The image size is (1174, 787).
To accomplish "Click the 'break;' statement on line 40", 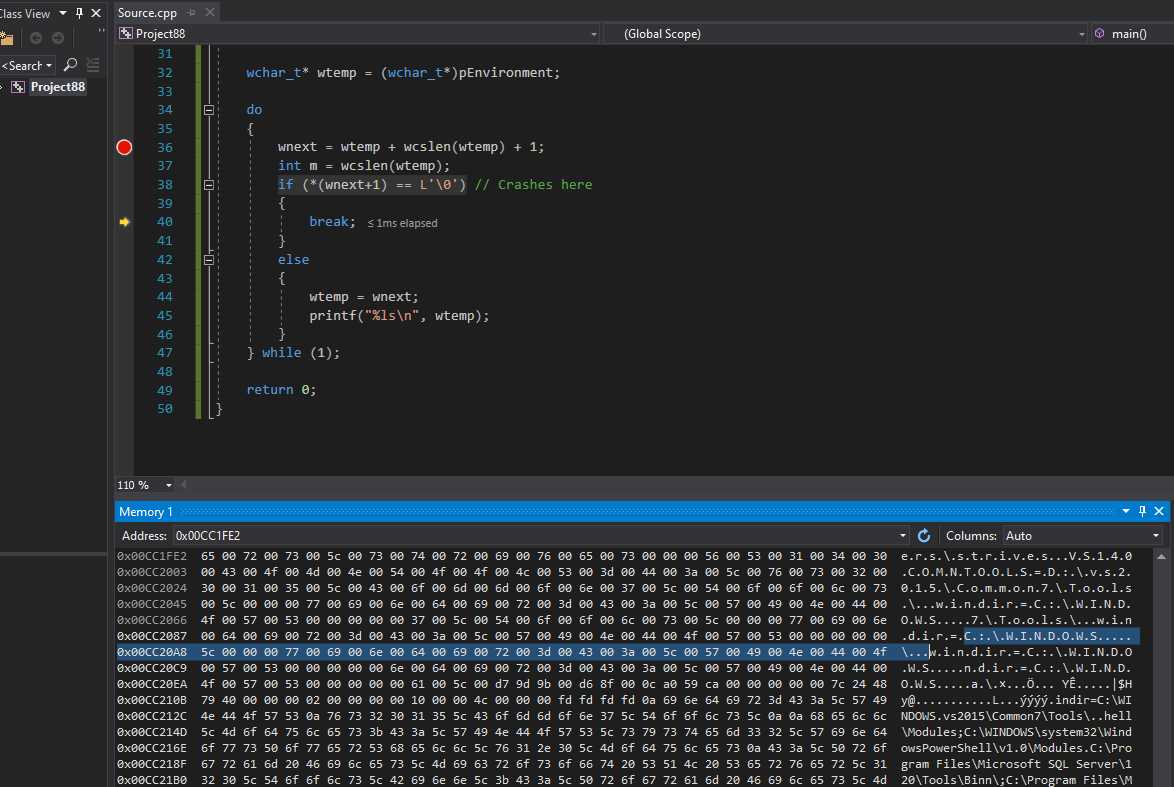I will 332,222.
